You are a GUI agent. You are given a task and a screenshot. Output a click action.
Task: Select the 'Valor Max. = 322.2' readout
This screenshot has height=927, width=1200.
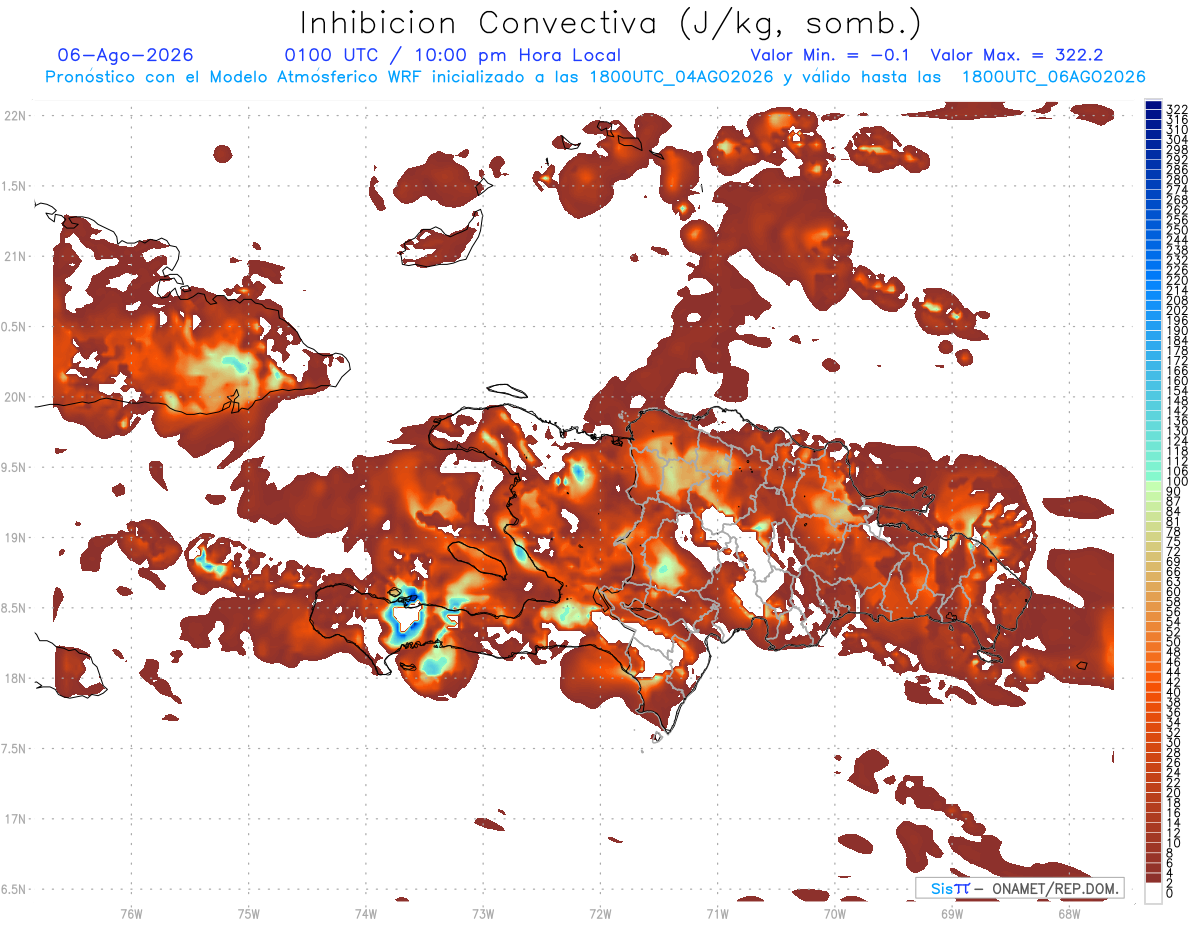(x=1017, y=55)
